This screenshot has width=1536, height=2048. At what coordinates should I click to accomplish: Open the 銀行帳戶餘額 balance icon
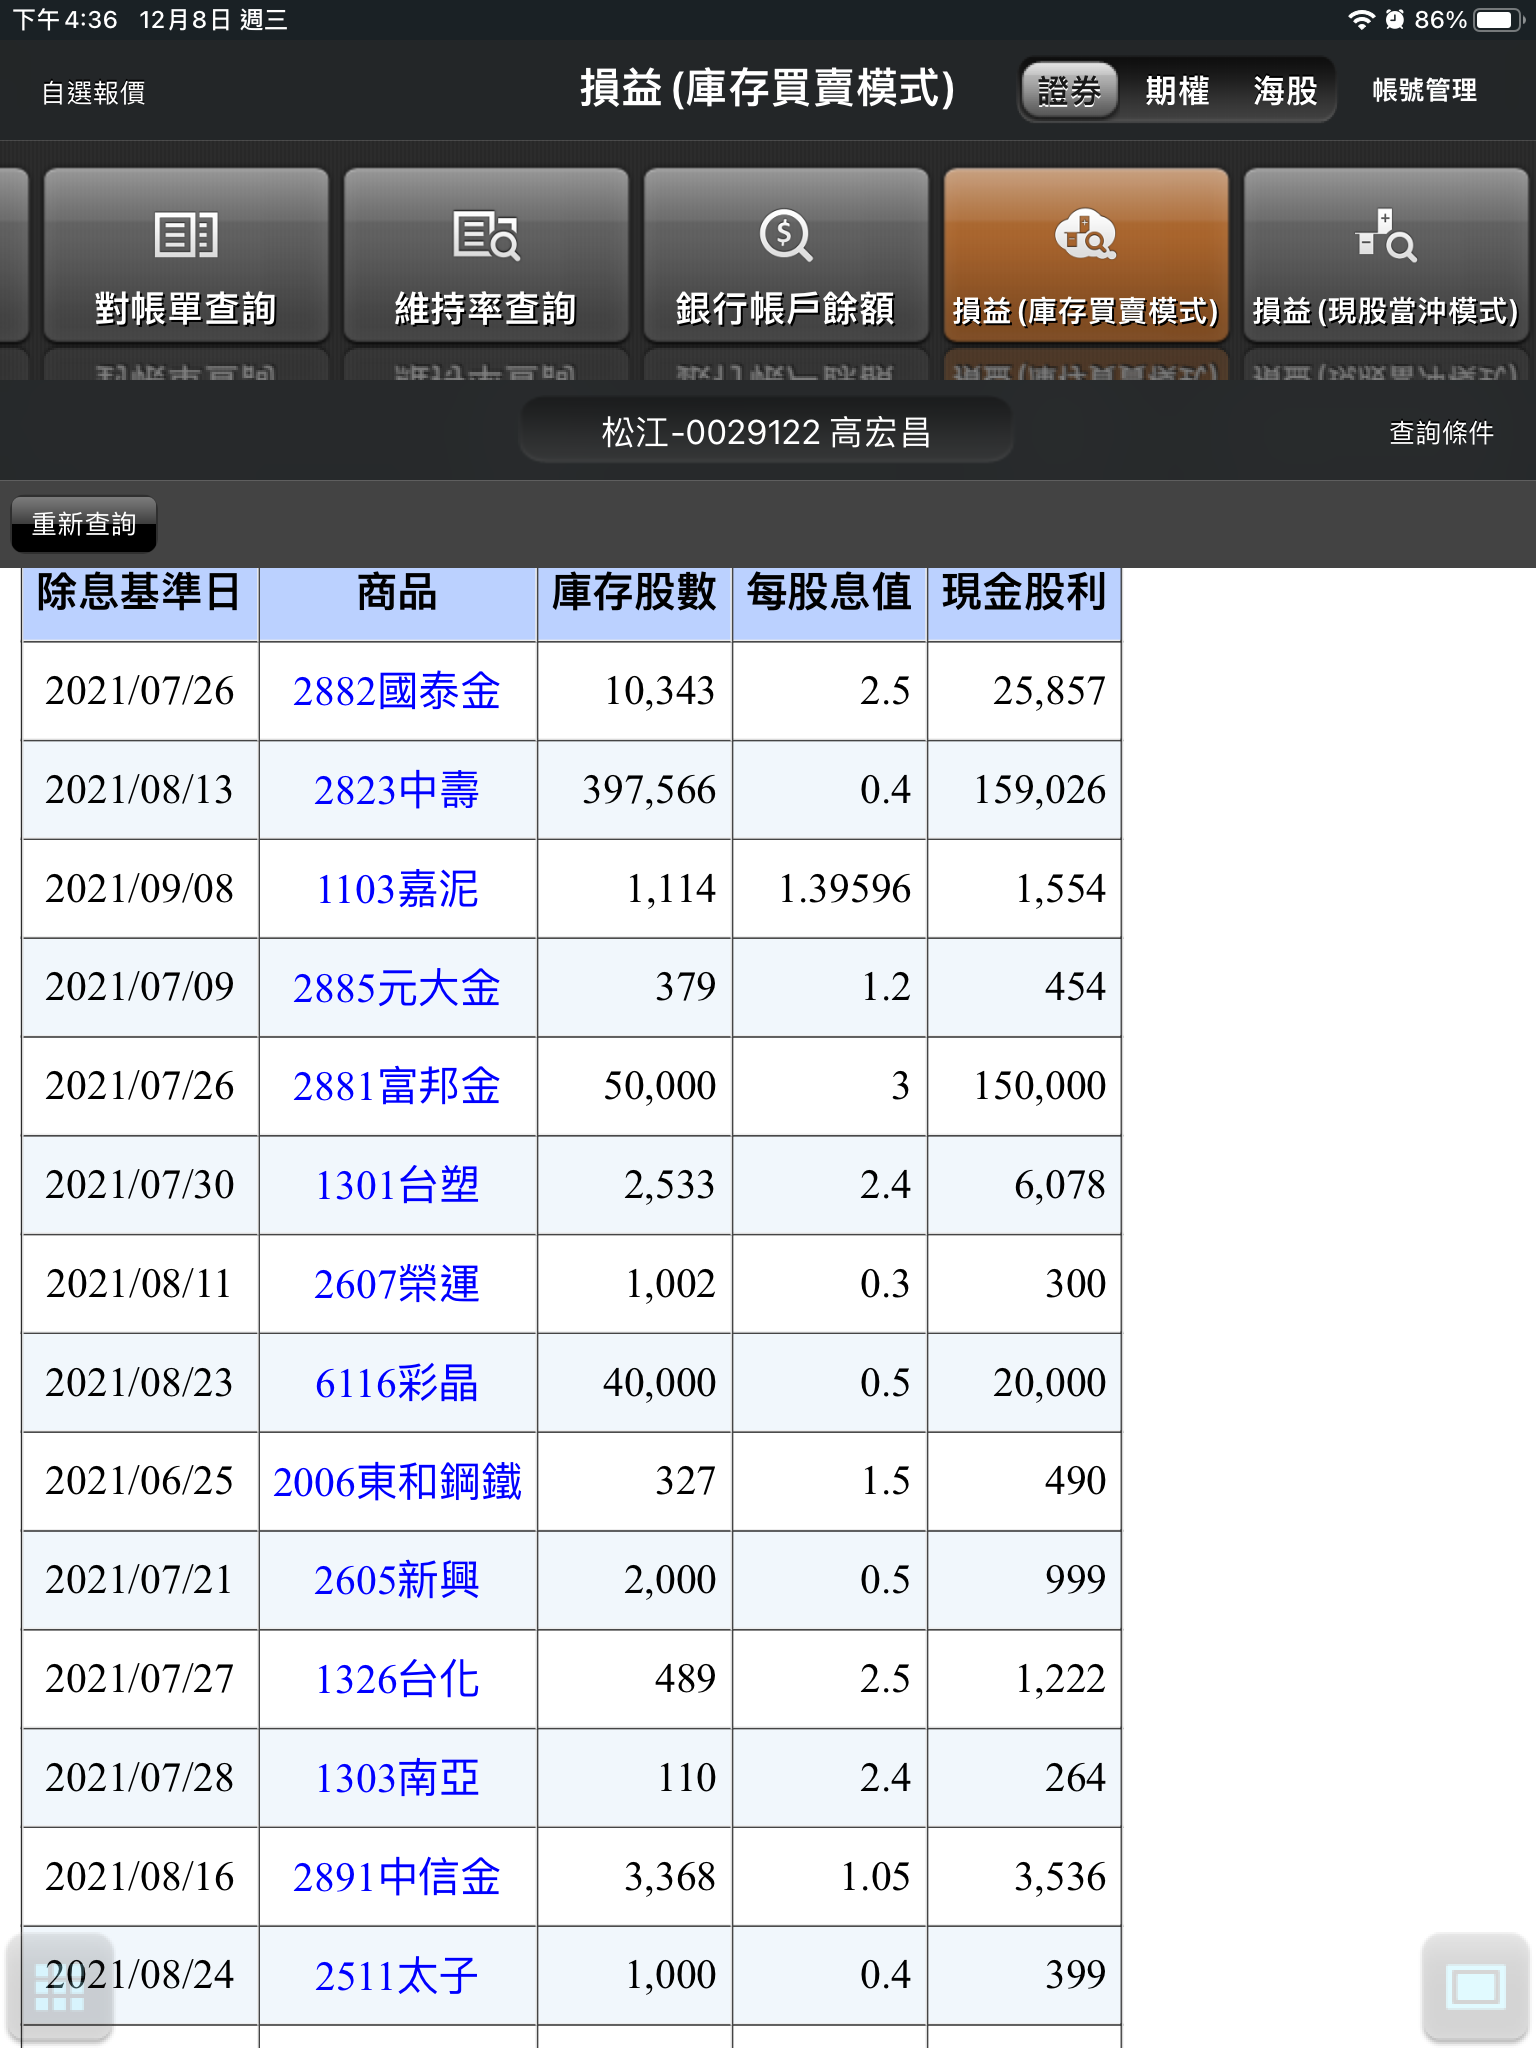[786, 257]
